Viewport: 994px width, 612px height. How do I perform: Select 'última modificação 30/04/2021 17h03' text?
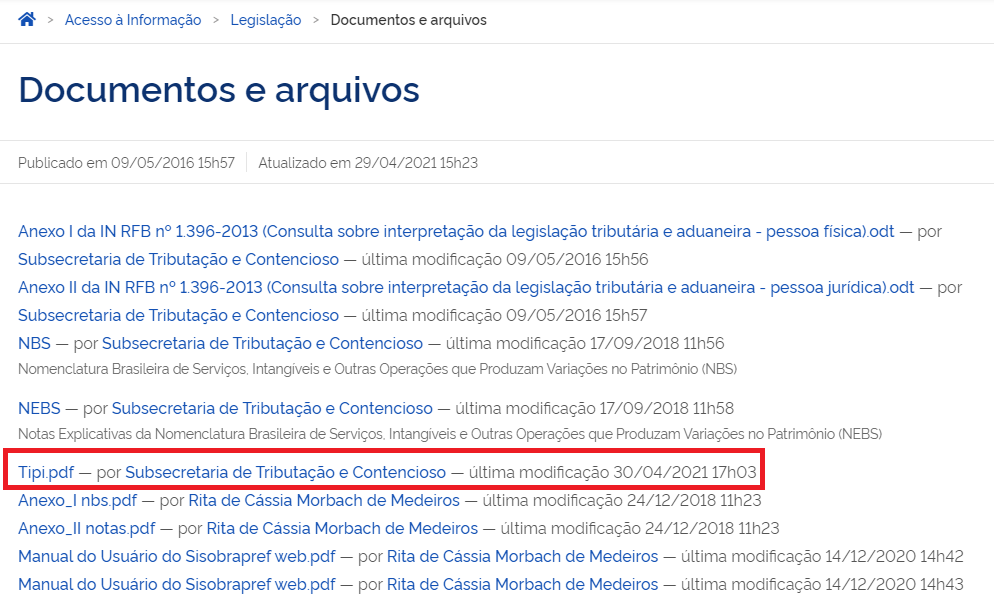tap(612, 472)
